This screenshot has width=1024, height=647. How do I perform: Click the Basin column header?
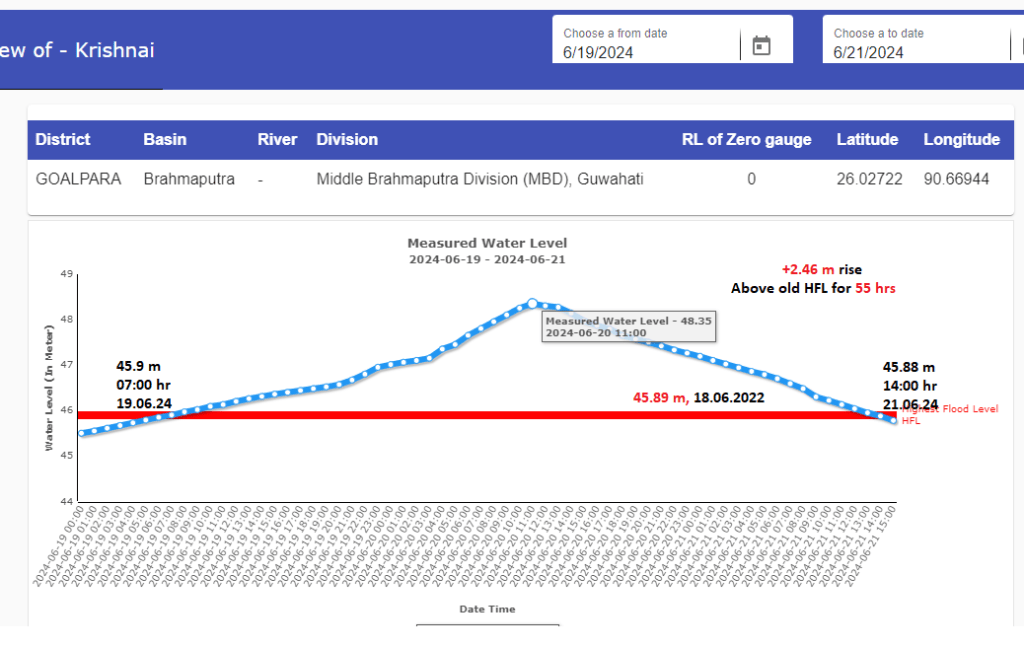165,140
